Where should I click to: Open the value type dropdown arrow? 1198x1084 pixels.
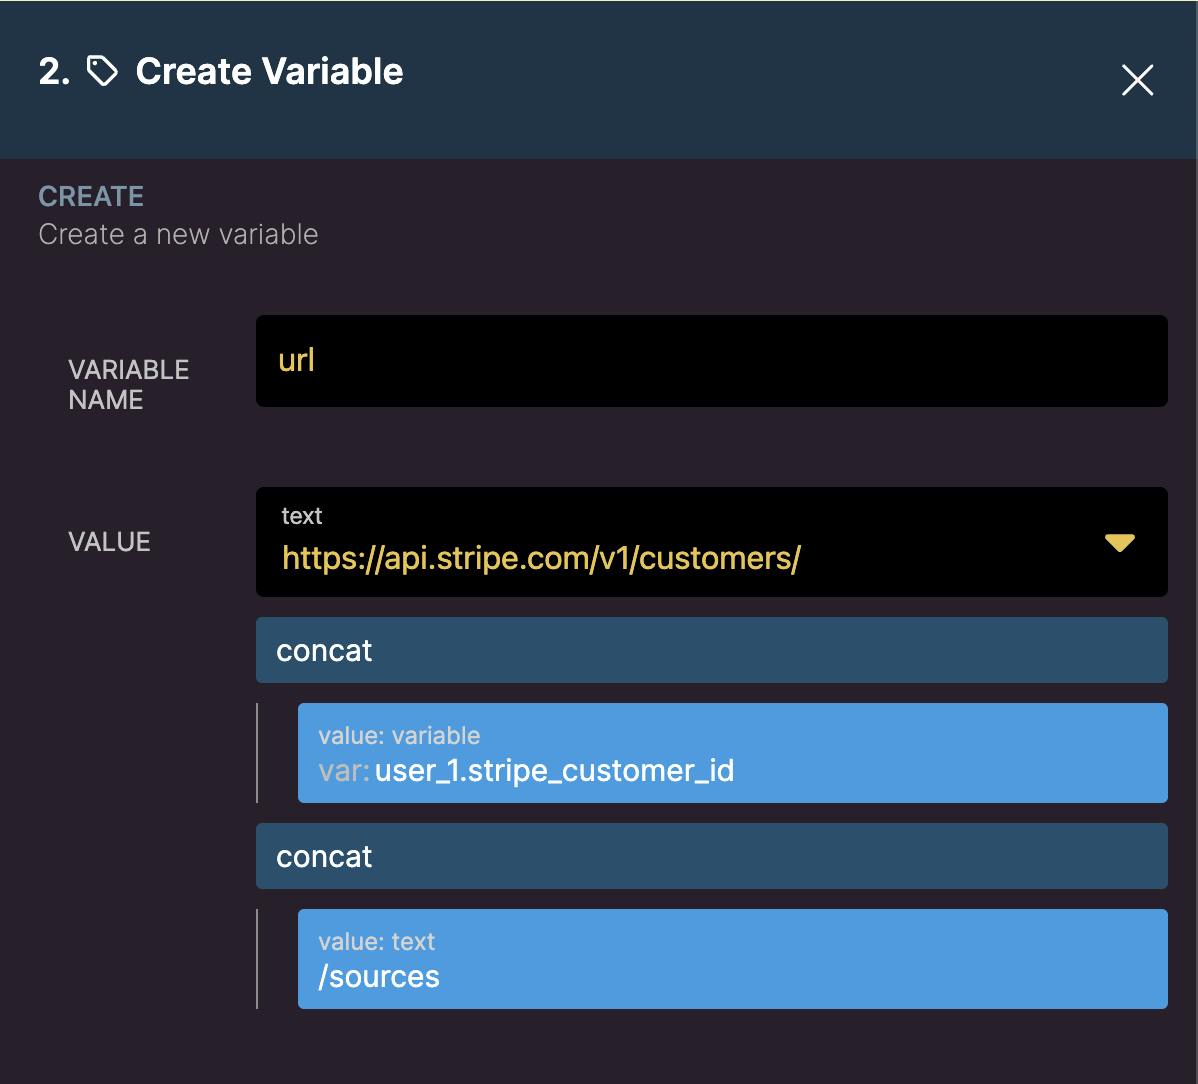[1119, 543]
